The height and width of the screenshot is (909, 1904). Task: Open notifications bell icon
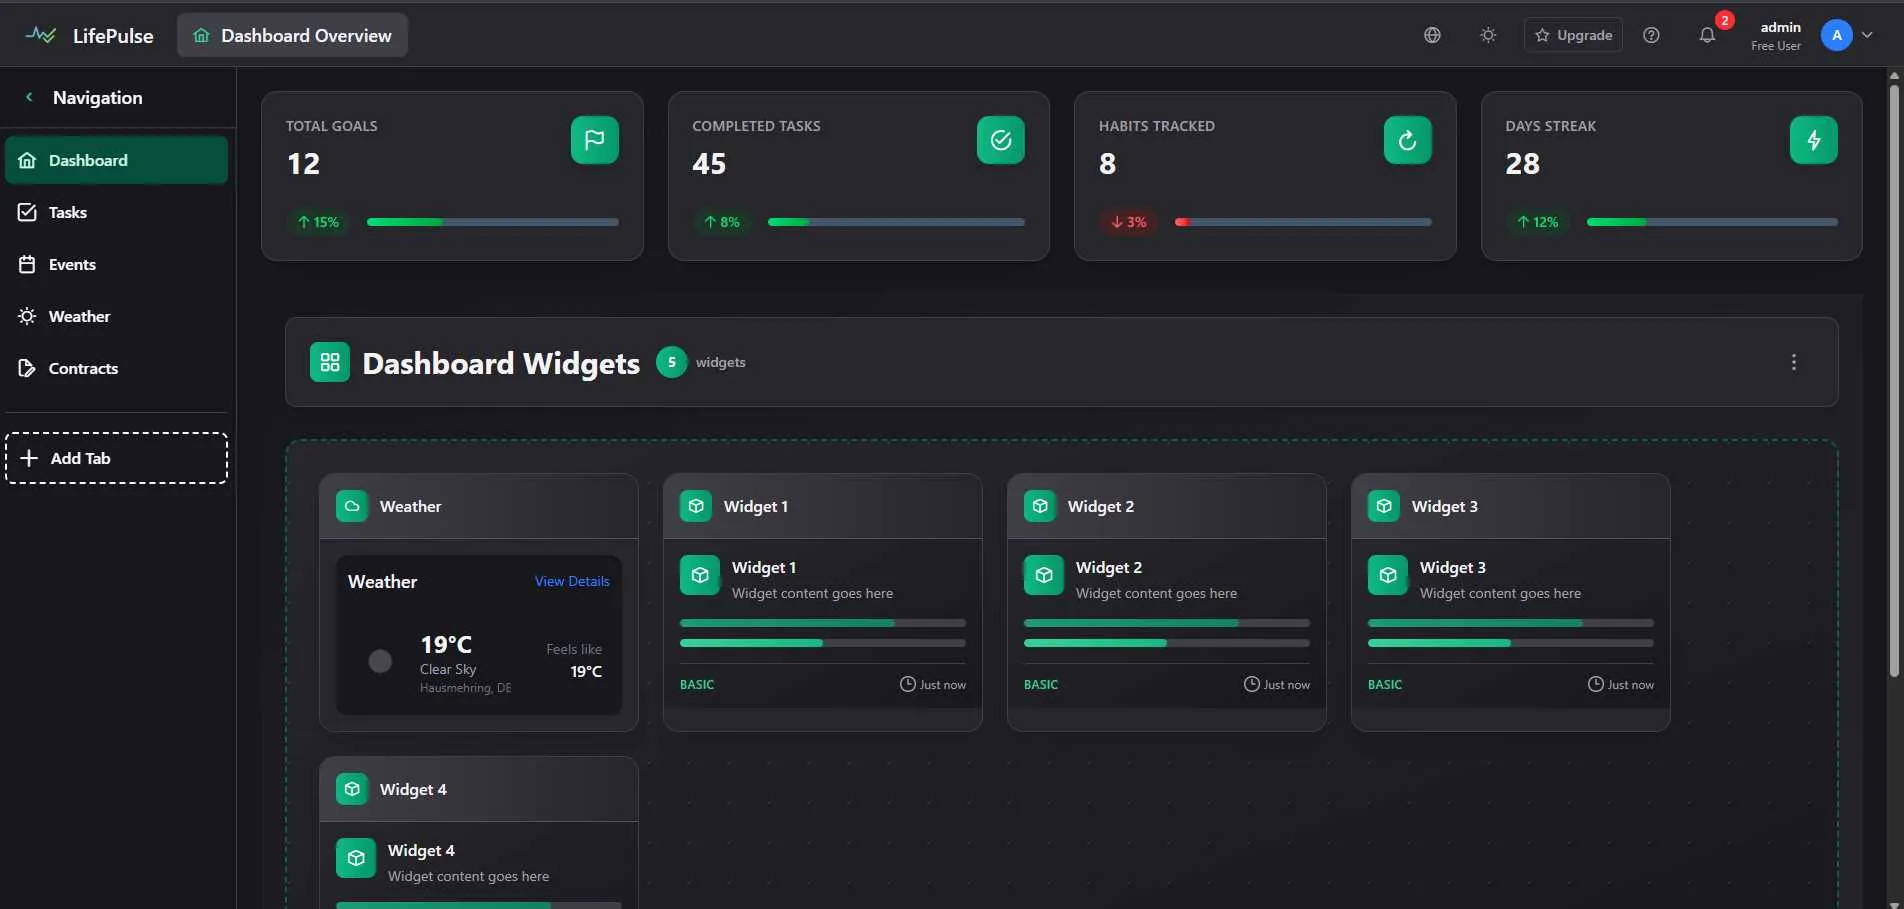tap(1707, 35)
